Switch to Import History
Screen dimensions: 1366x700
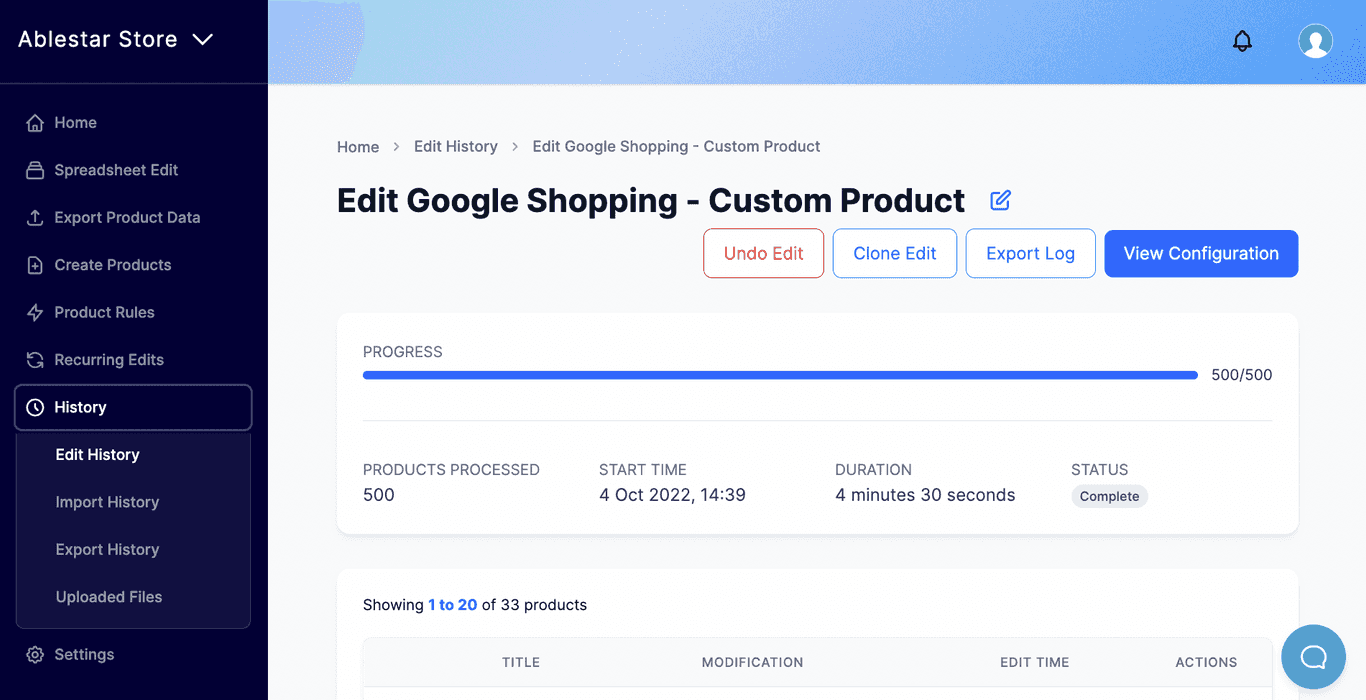107,502
